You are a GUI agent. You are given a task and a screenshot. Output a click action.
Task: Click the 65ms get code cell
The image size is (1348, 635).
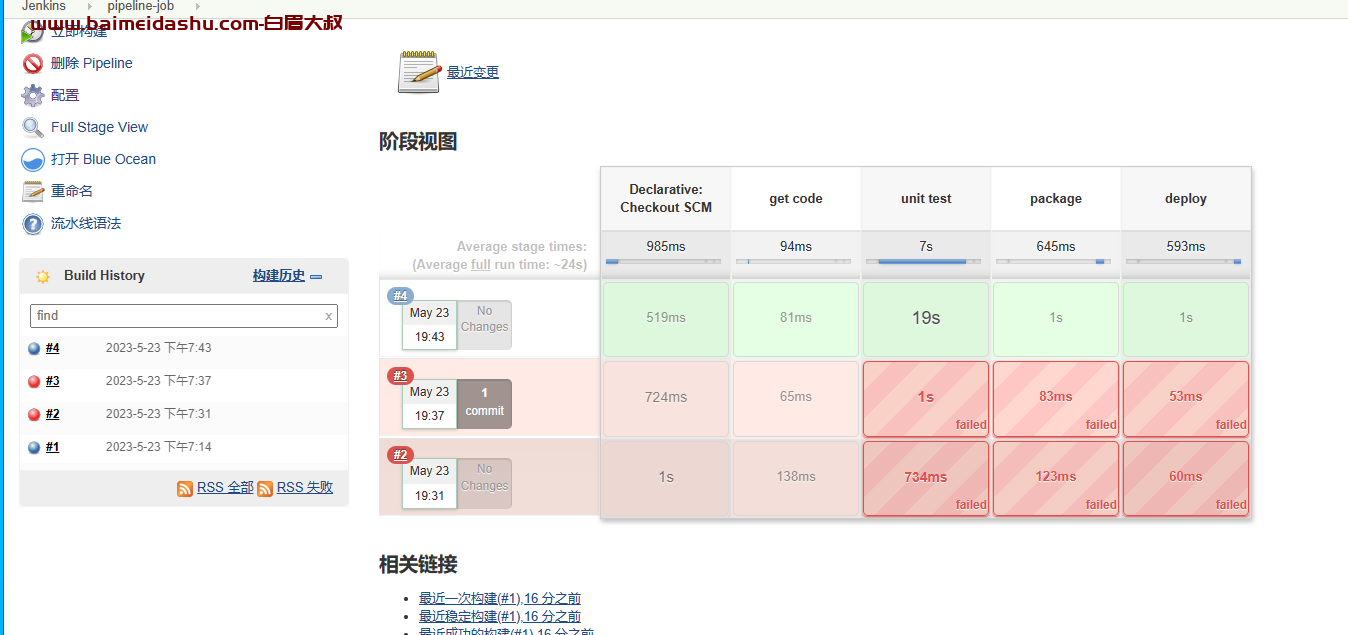(x=796, y=398)
